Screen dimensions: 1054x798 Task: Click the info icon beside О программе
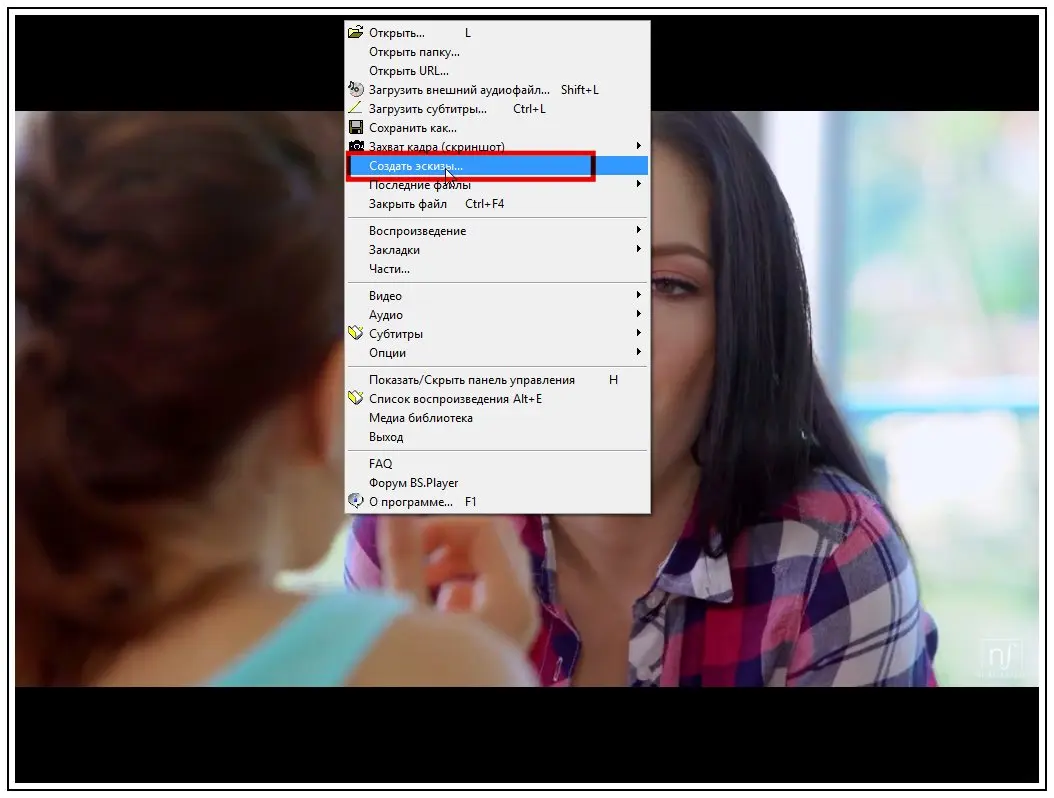[x=356, y=501]
